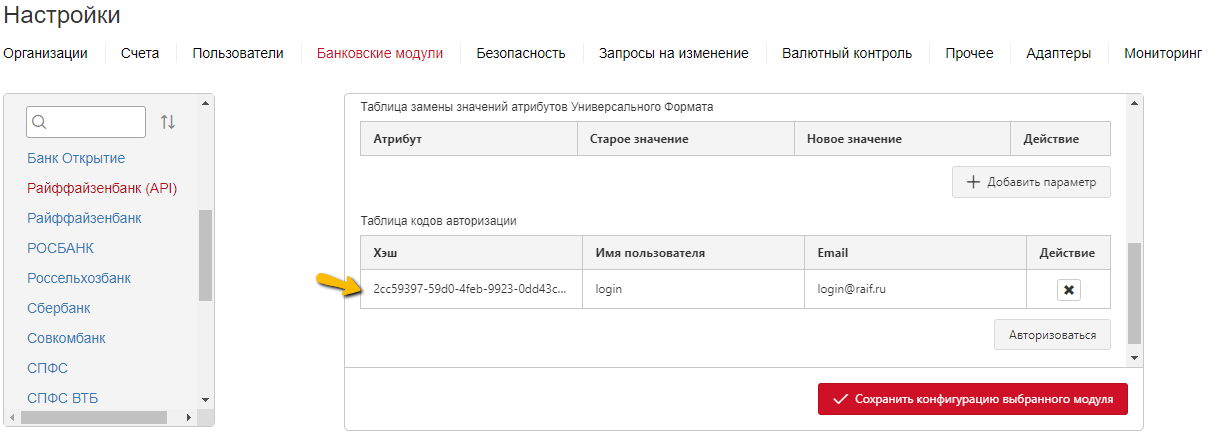Delete the authorization code row with X icon
Image resolution: width=1214 pixels, height=432 pixels.
point(1069,290)
